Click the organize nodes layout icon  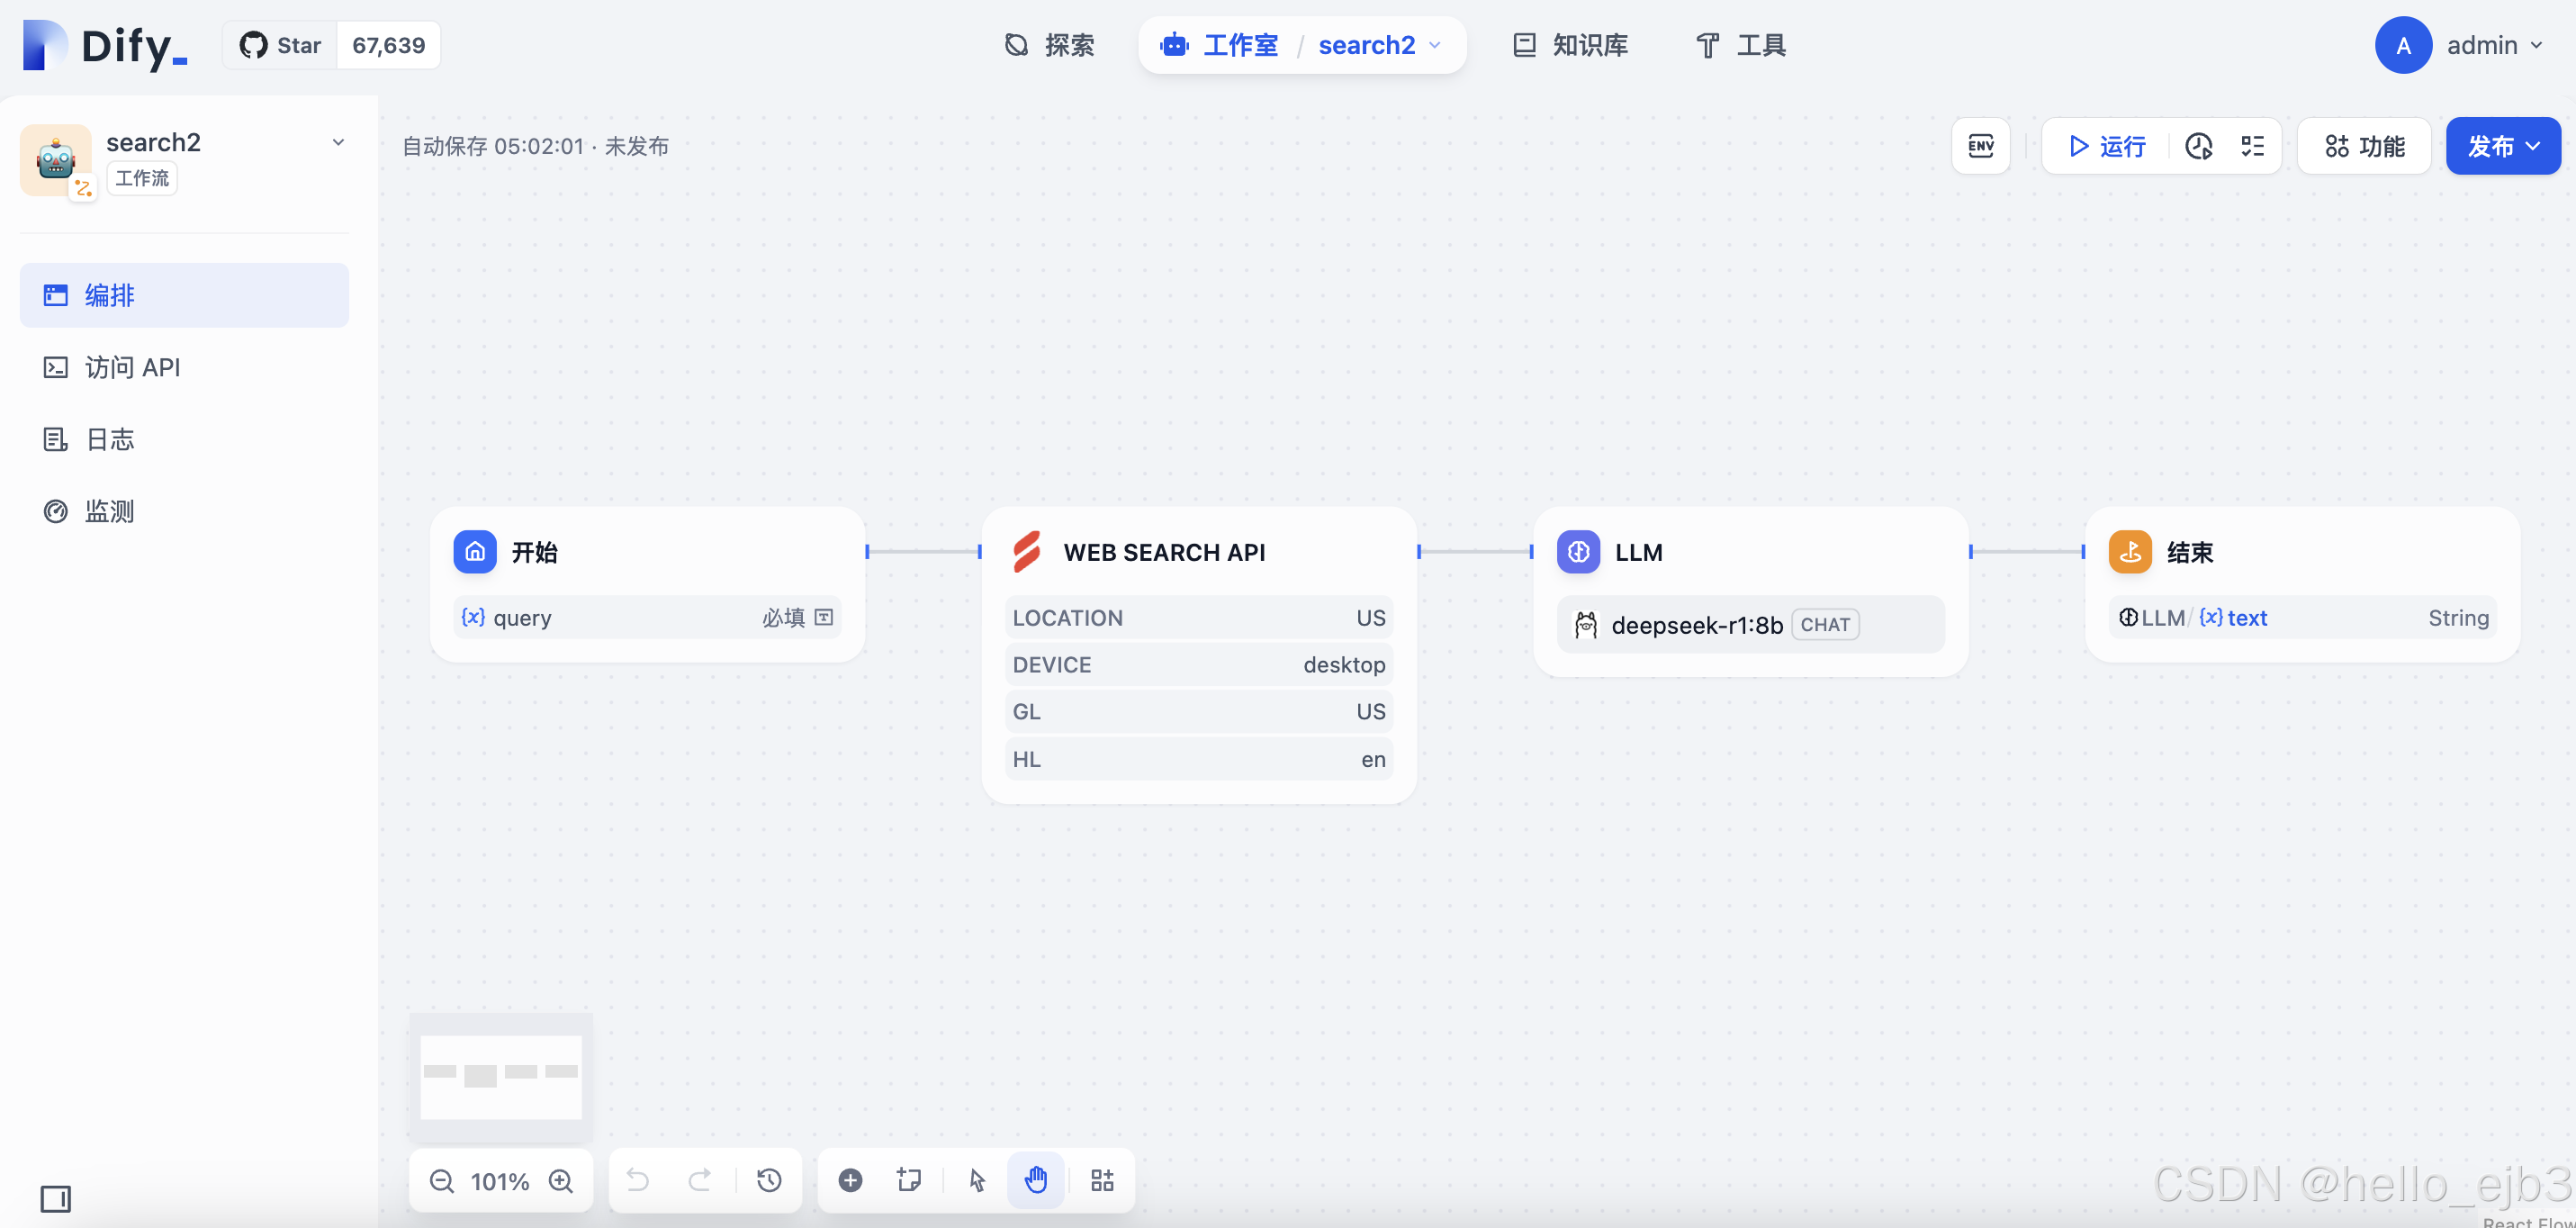(1102, 1180)
